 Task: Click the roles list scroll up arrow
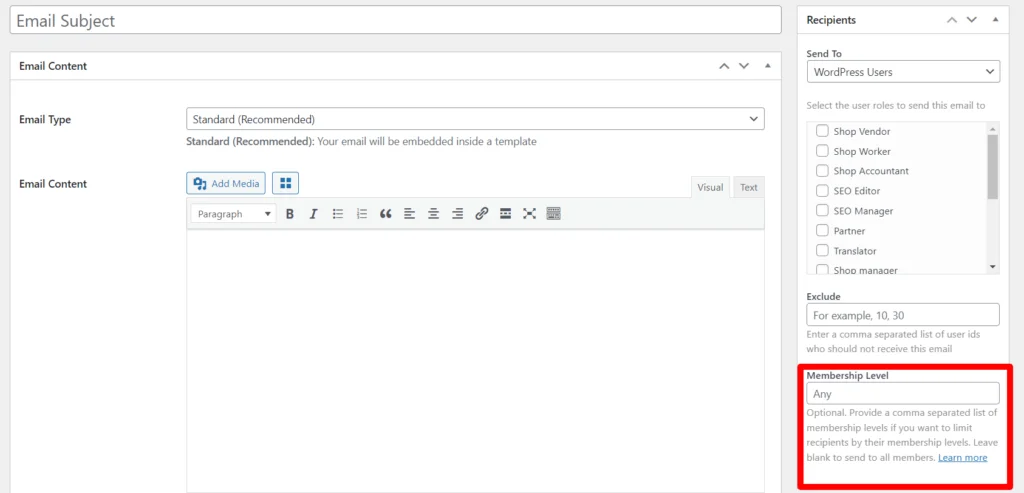(x=993, y=128)
